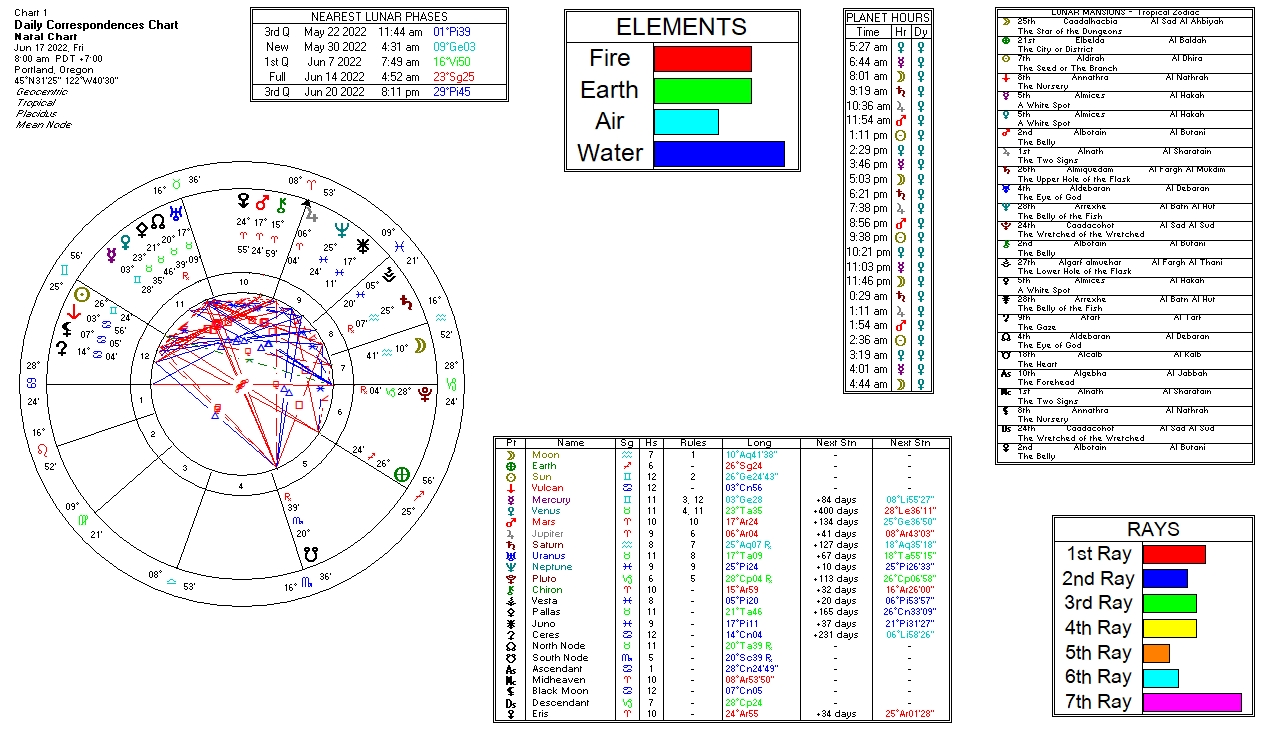Click the 'NEAREST LUNAR PHASES' header
This screenshot has height=741, width=1267.
379,17
